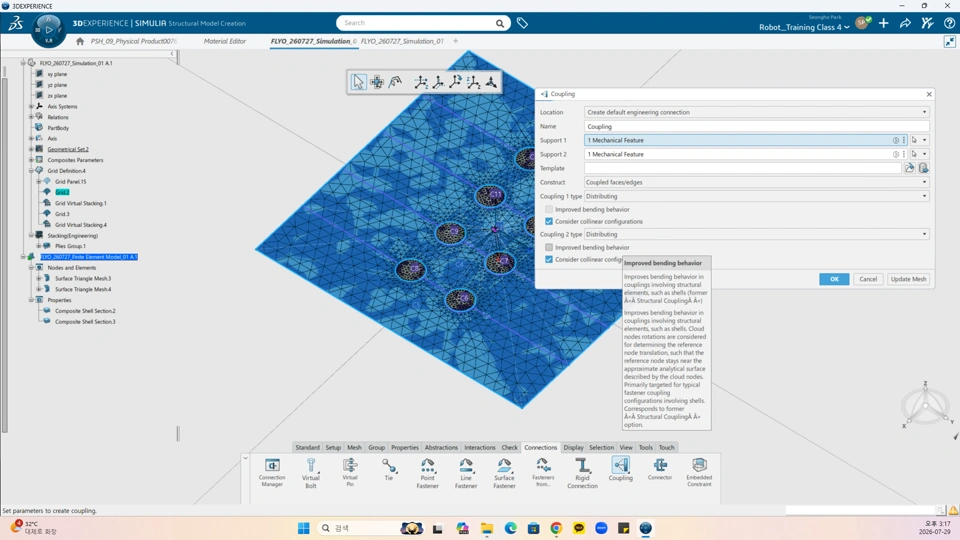Select the Rigid Connection tool
Viewport: 960px width, 540px height.
[x=582, y=473]
